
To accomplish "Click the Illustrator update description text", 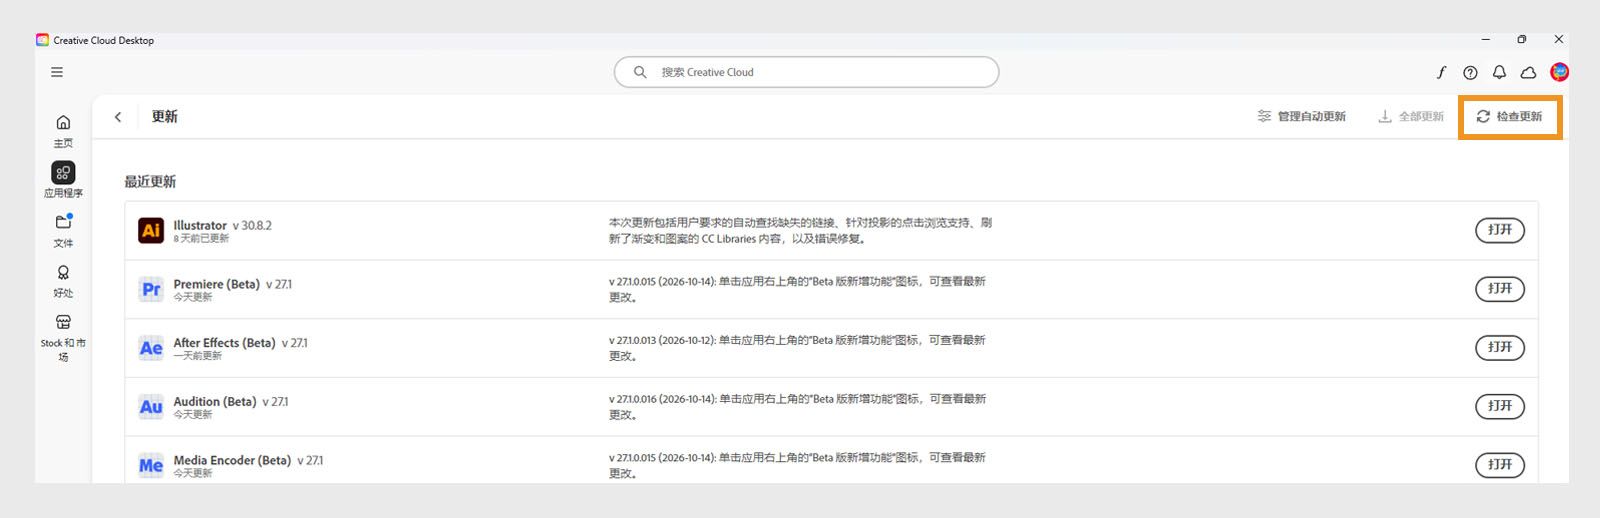I will [x=800, y=231].
